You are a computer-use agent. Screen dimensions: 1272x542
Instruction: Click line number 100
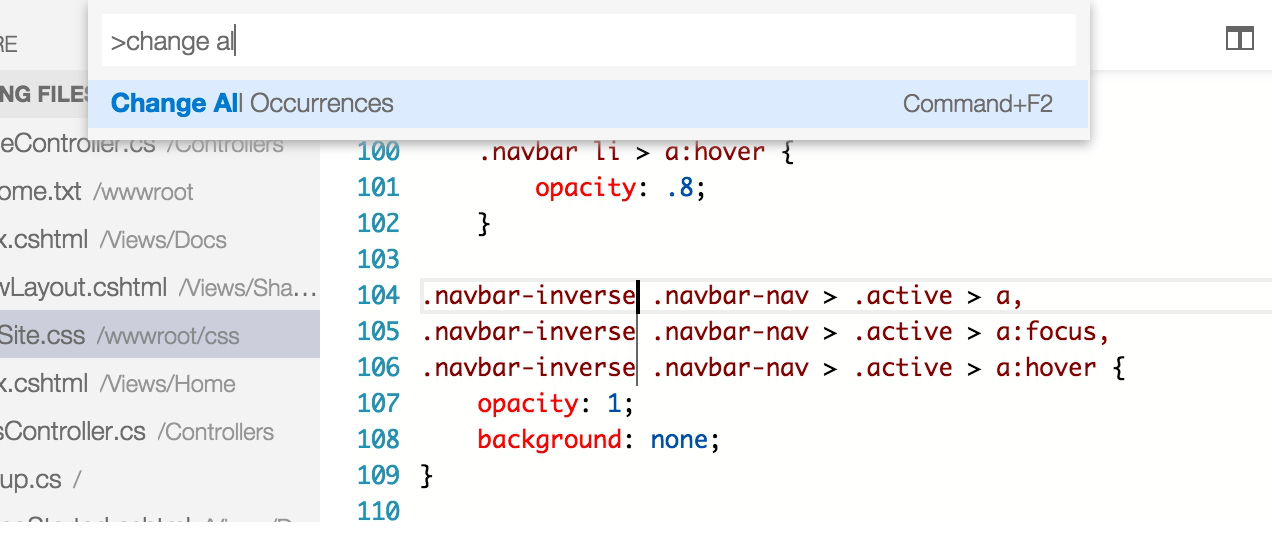(378, 152)
